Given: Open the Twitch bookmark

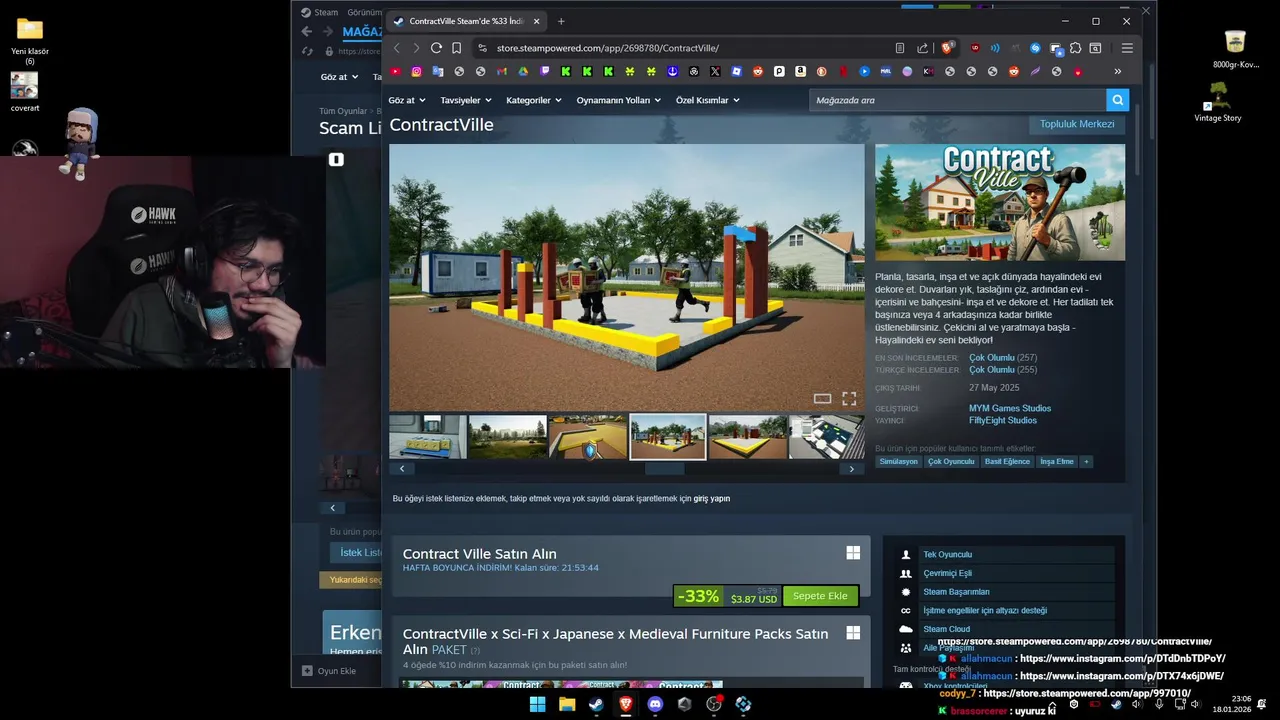Looking at the screenshot, I should point(545,71).
